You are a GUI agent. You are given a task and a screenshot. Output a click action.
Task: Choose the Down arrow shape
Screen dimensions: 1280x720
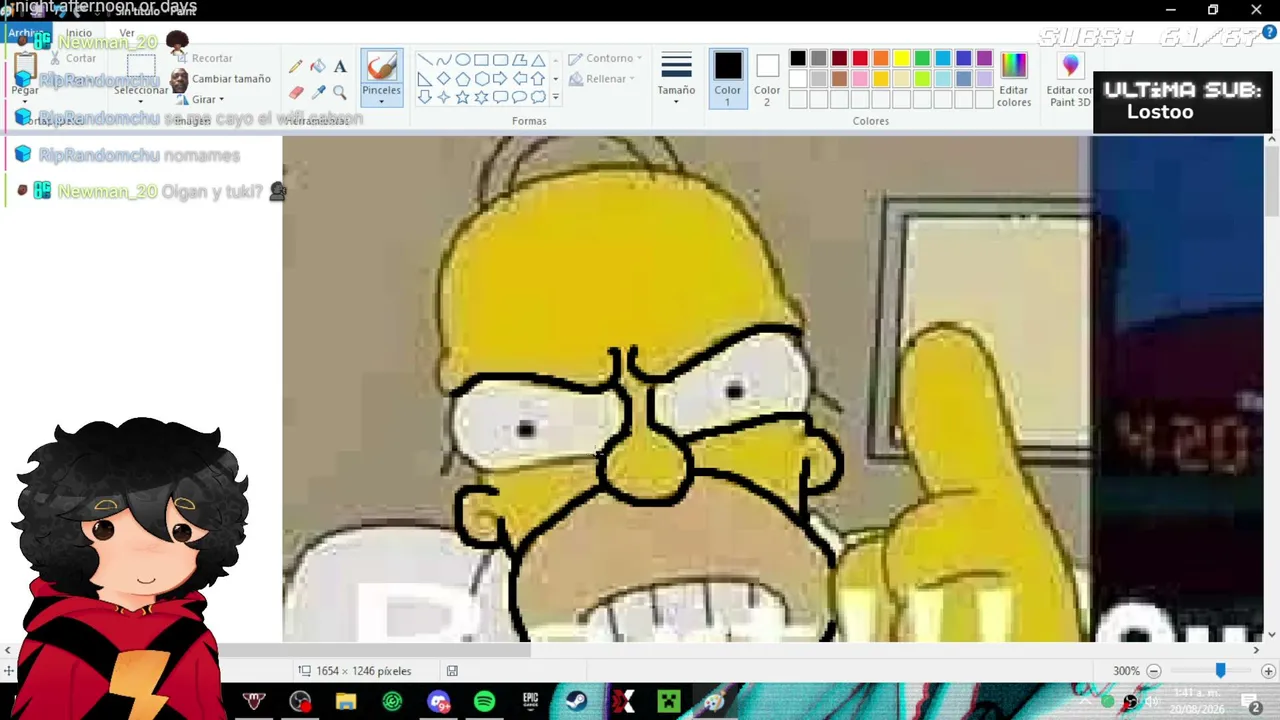pyautogui.click(x=424, y=97)
